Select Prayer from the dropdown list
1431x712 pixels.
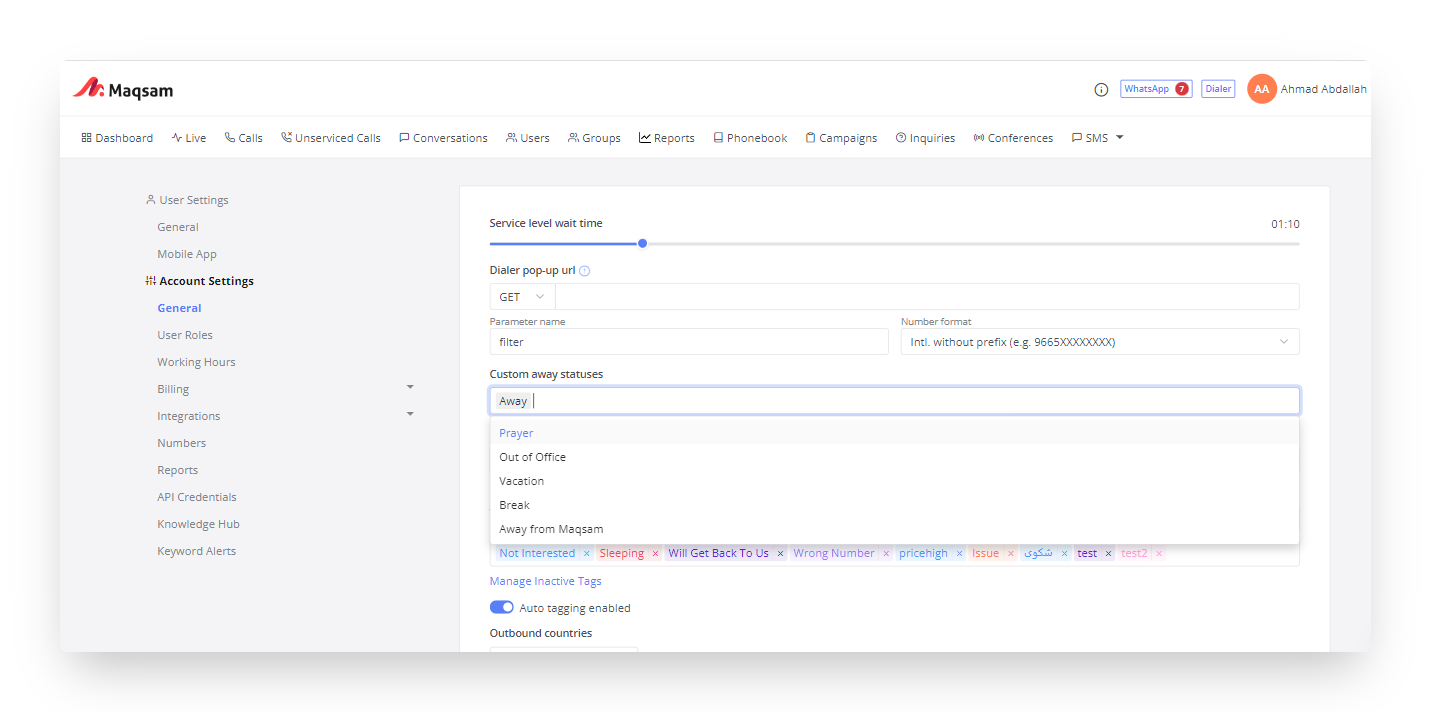(895, 433)
